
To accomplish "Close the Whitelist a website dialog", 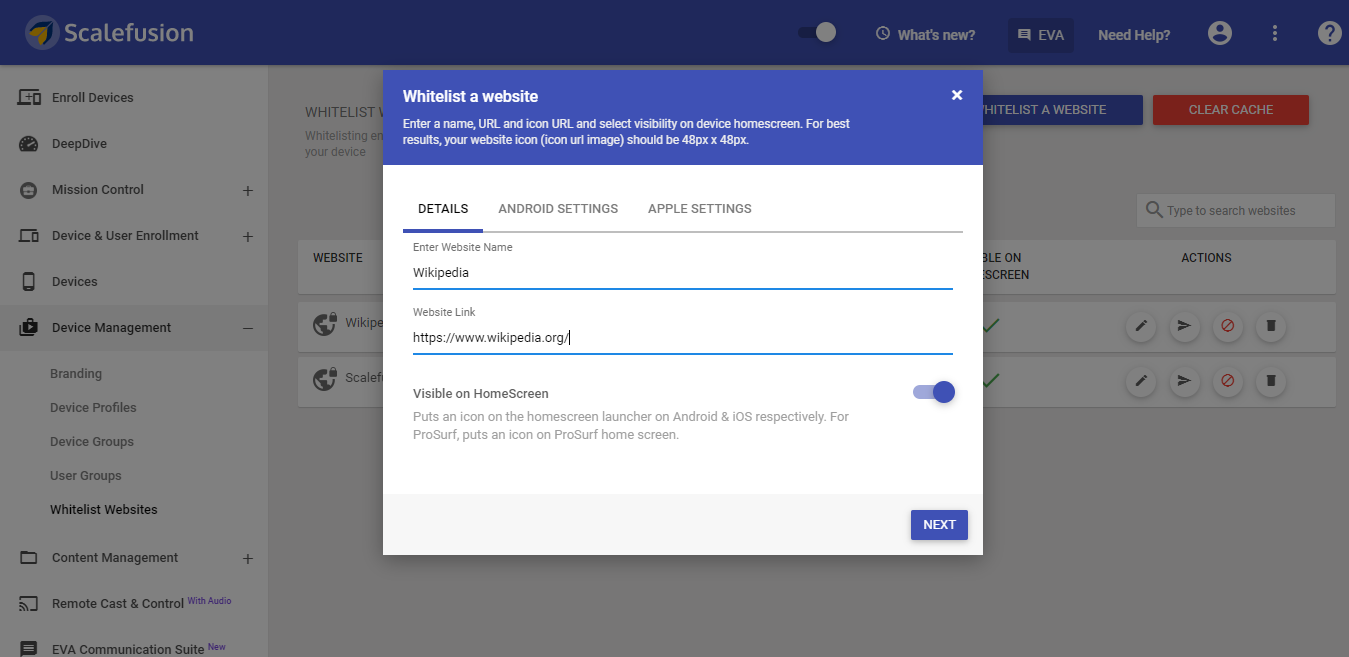I will (x=957, y=95).
